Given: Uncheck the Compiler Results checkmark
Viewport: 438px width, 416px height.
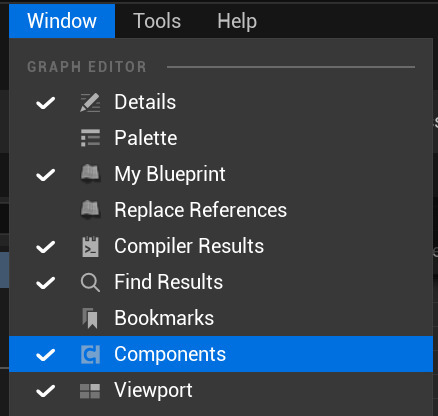Looking at the screenshot, I should (46, 247).
